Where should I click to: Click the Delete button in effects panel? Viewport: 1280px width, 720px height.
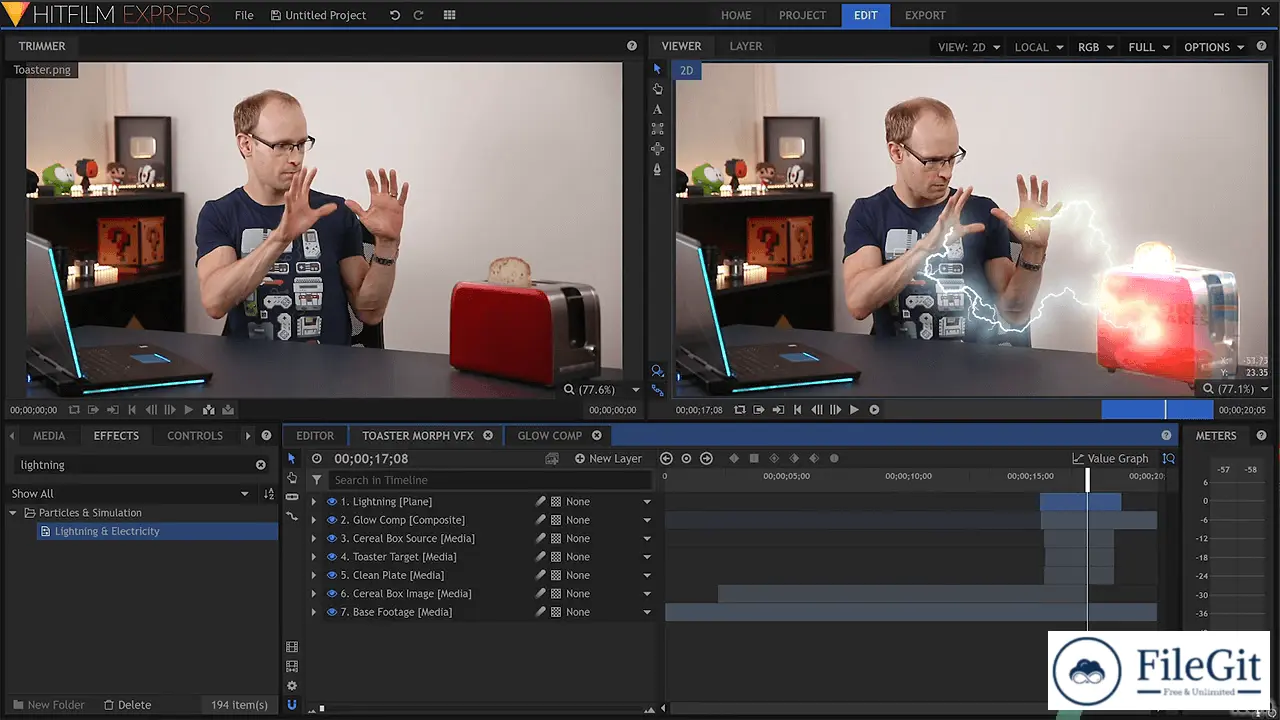(x=127, y=705)
